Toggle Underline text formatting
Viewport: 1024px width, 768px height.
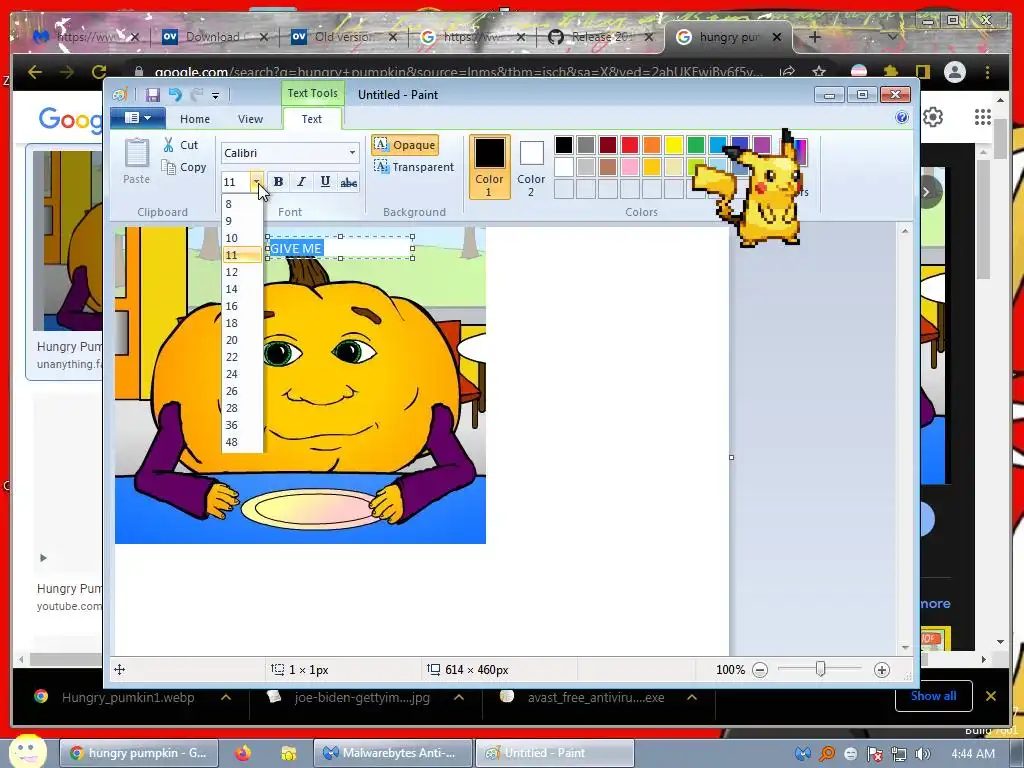pyautogui.click(x=325, y=182)
